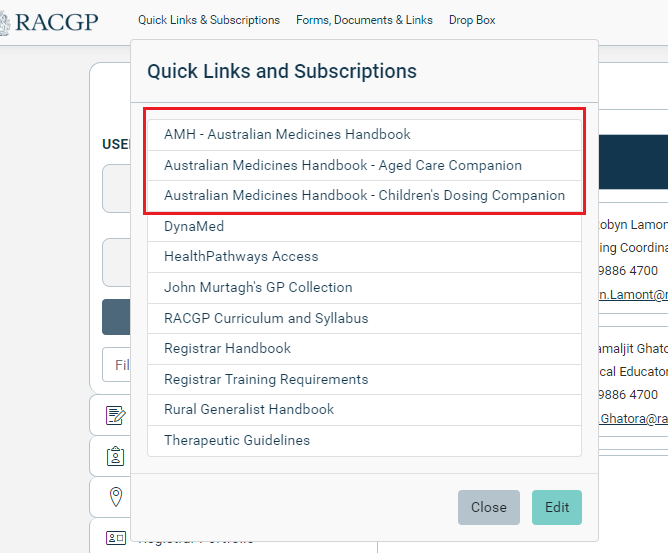Viewport: 669px width, 554px height.
Task: Open the Therapeutic Guidelines link
Action: [x=237, y=440]
